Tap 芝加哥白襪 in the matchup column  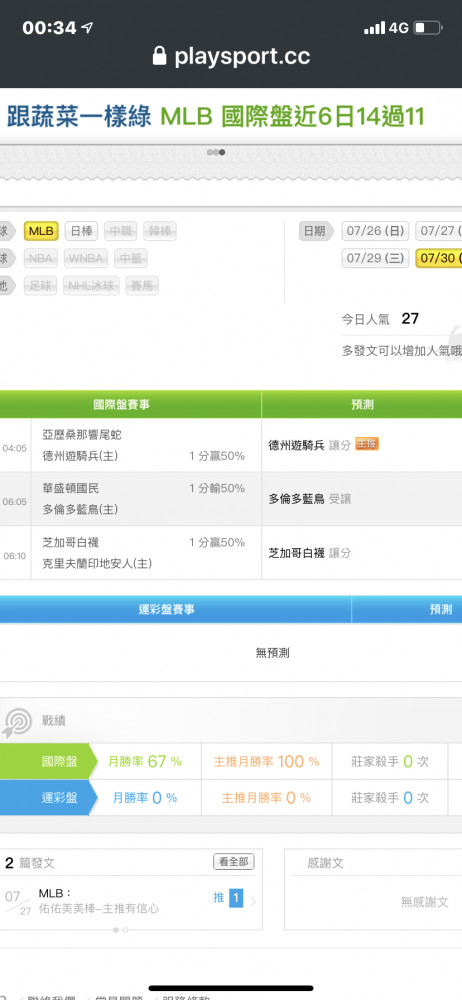(x=71, y=542)
